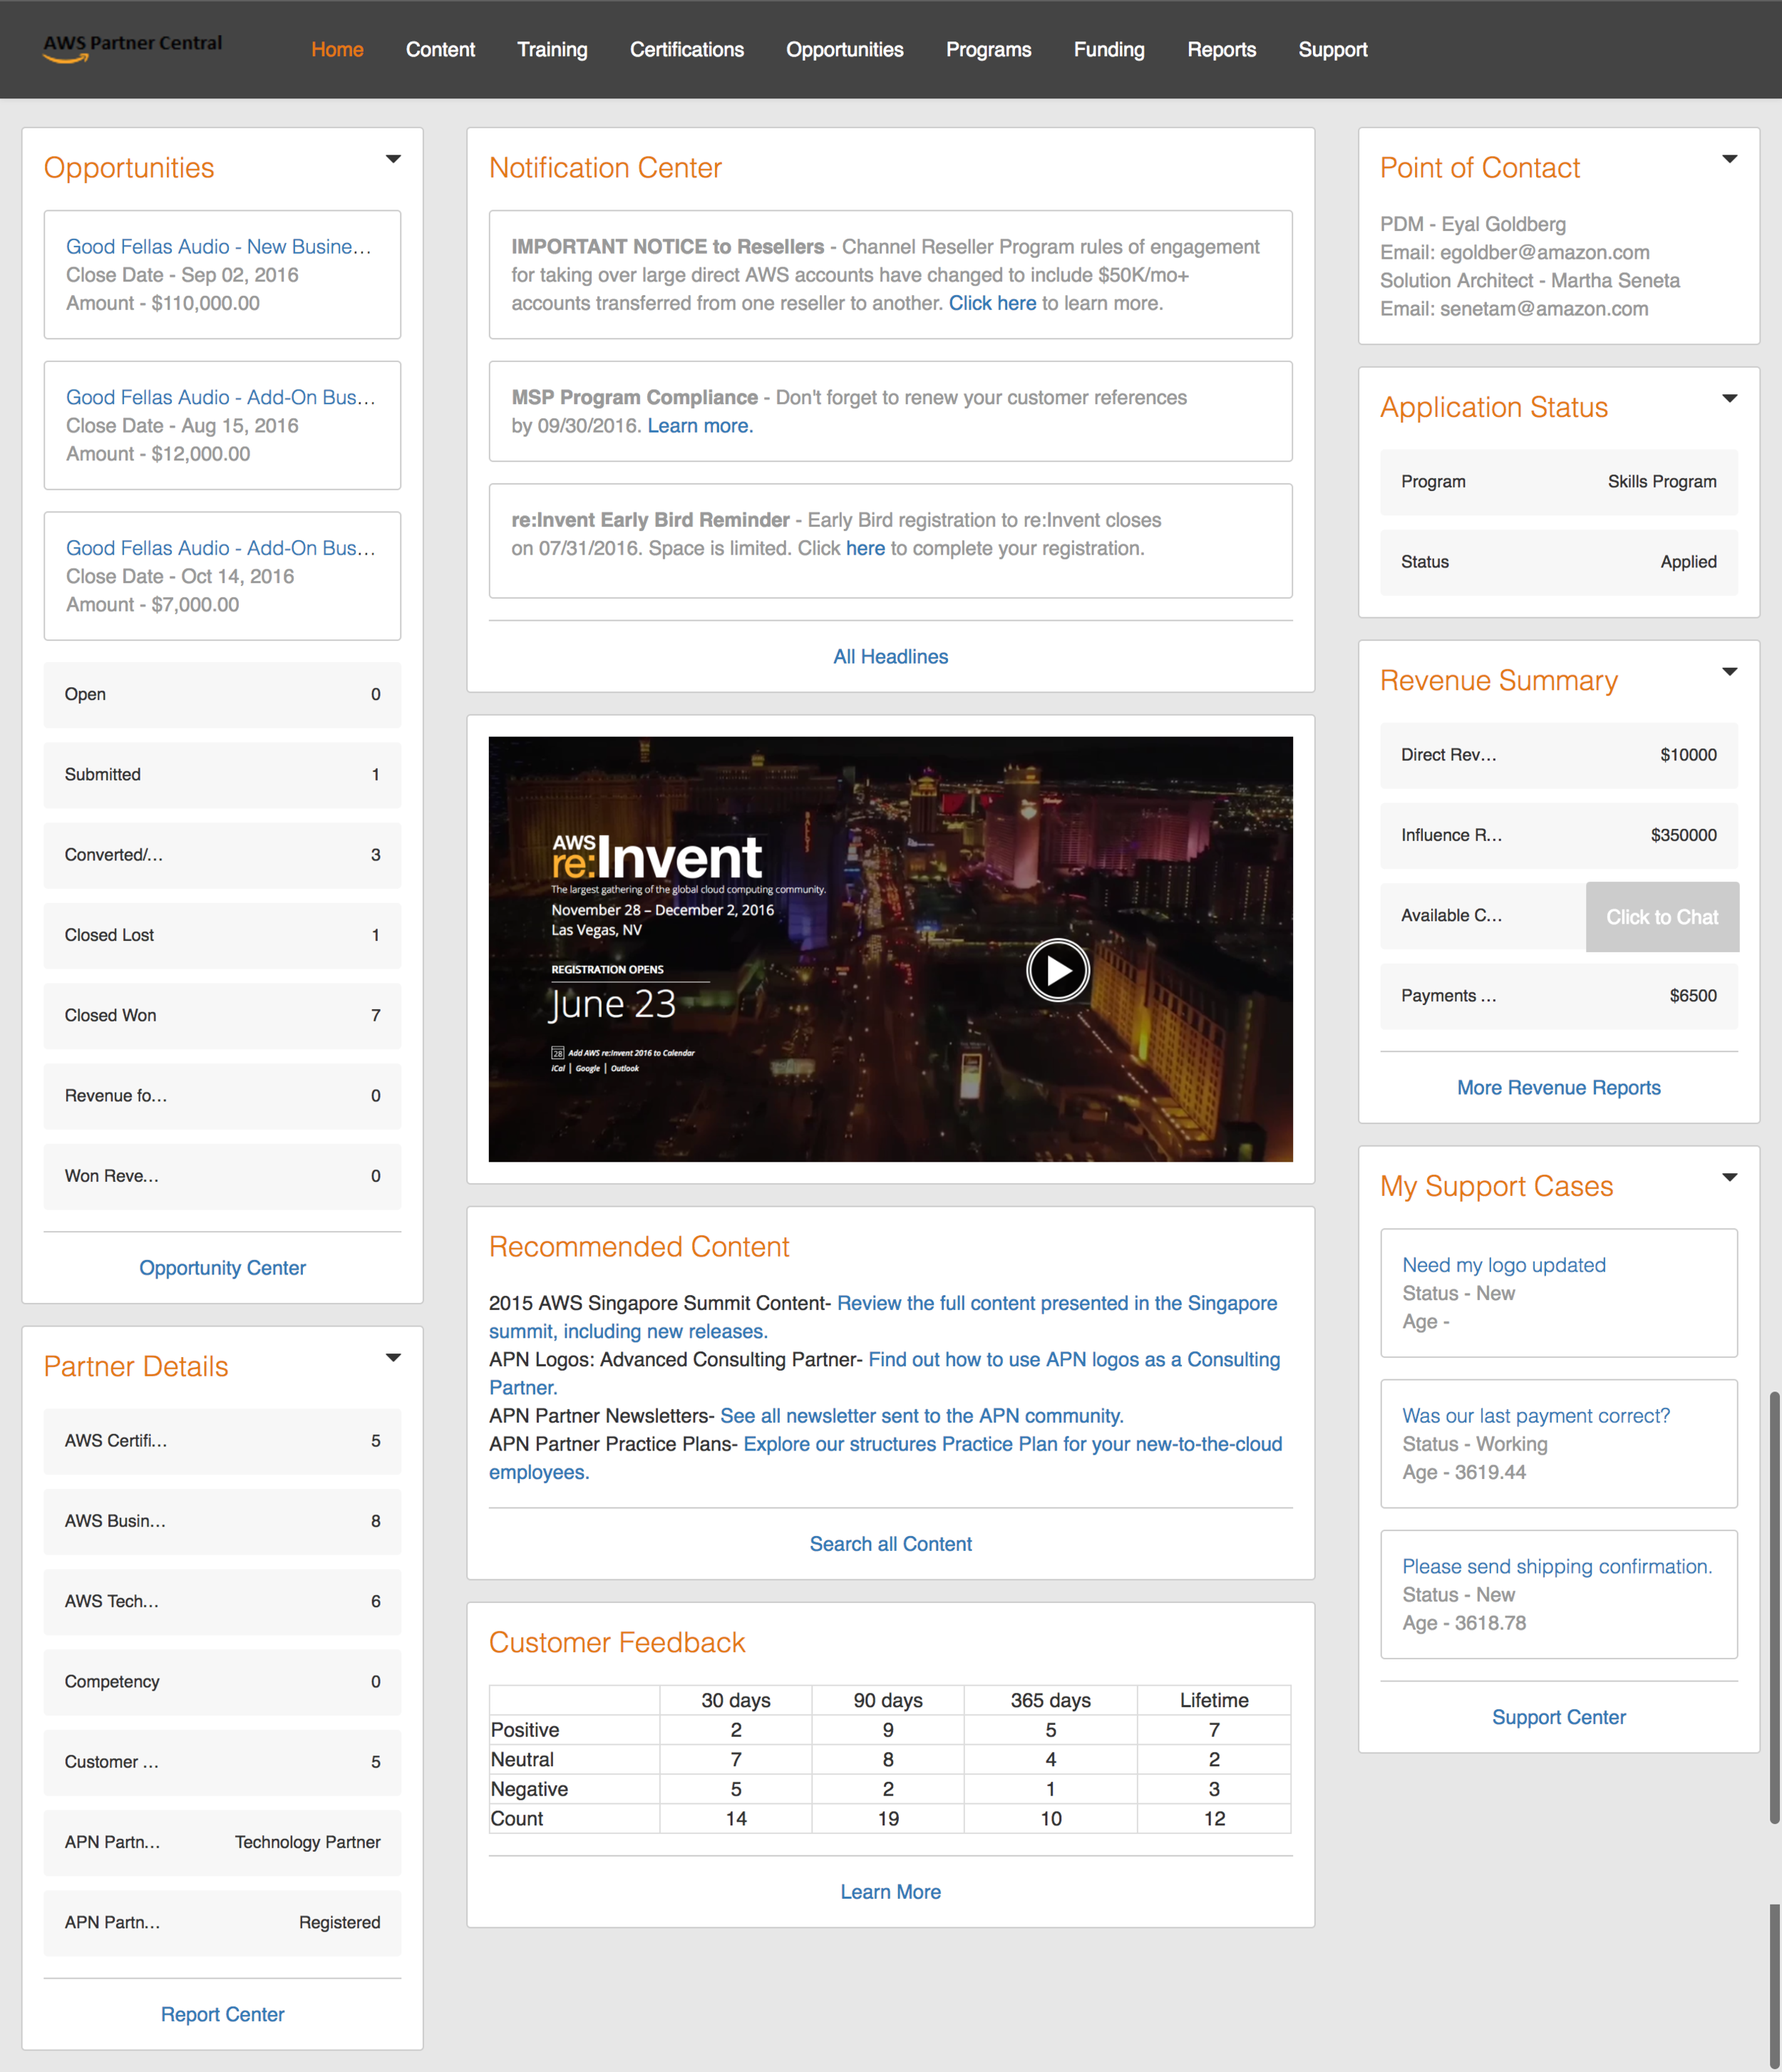Click the re:Invent video thumbnail image
The width and height of the screenshot is (1782, 2072).
pyautogui.click(x=890, y=949)
